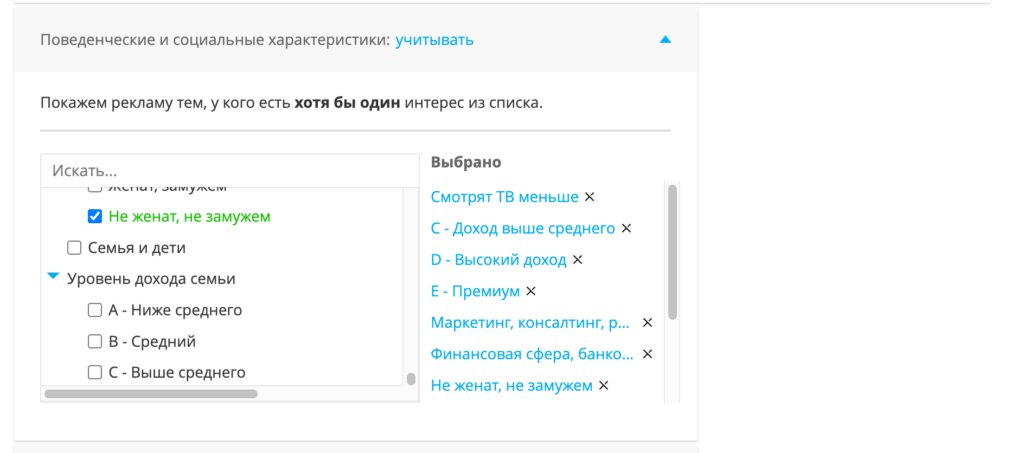This screenshot has width=1024, height=453.
Task: Click the 'учитывать' link
Action: [434, 40]
